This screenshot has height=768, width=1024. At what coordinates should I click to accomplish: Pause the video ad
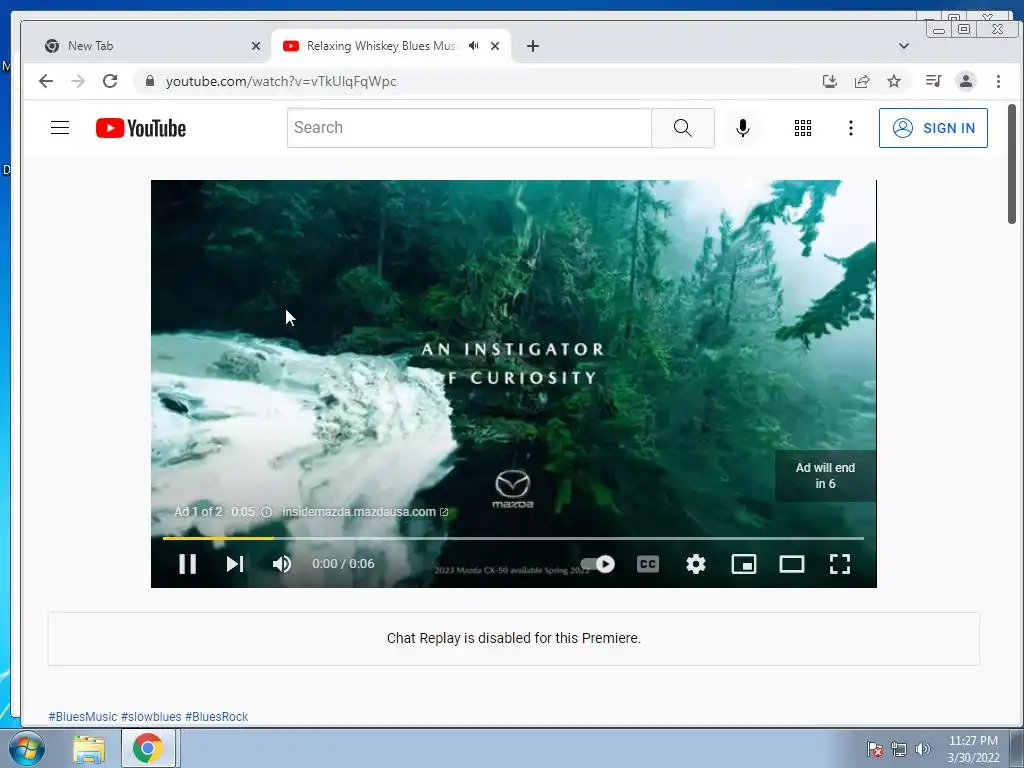pos(187,564)
